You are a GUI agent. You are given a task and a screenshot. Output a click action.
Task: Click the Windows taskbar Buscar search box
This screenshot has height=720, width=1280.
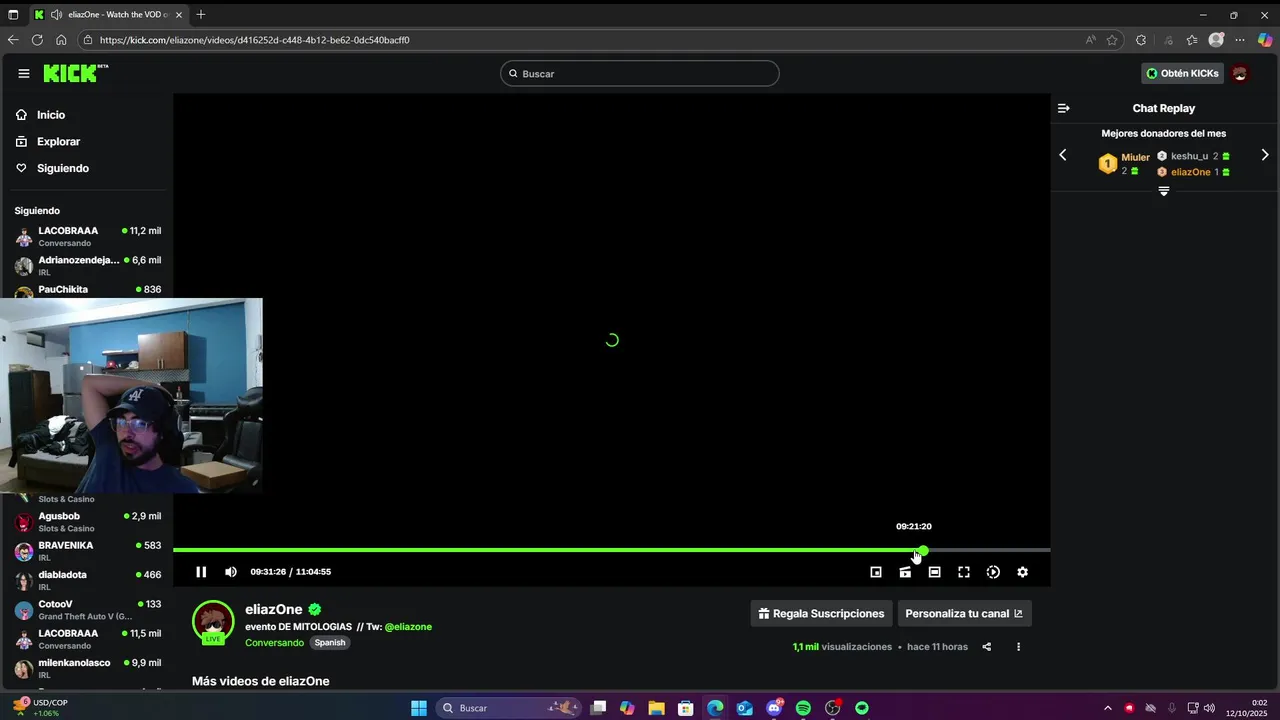(510, 708)
